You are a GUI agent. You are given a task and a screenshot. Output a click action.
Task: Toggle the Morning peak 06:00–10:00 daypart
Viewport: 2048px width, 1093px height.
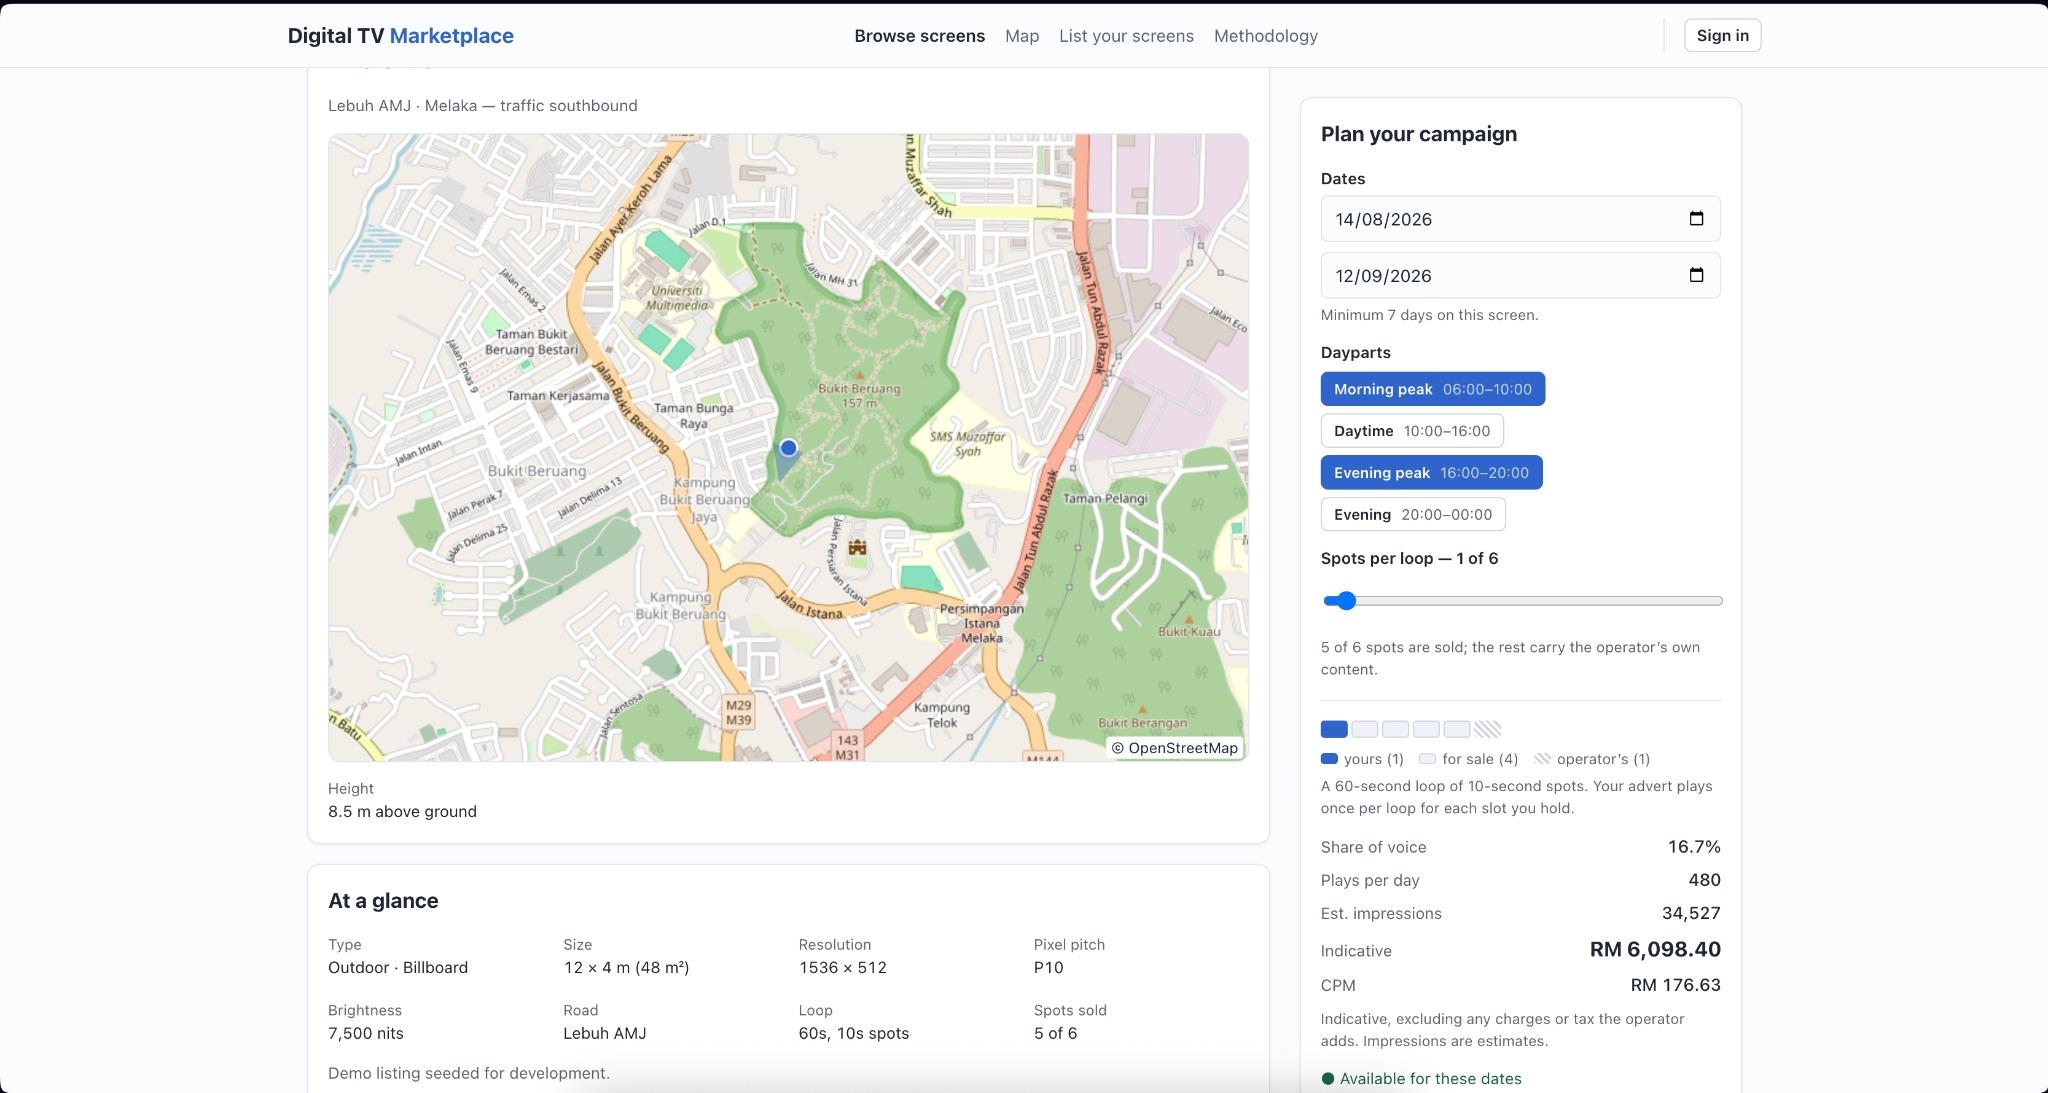pos(1432,389)
